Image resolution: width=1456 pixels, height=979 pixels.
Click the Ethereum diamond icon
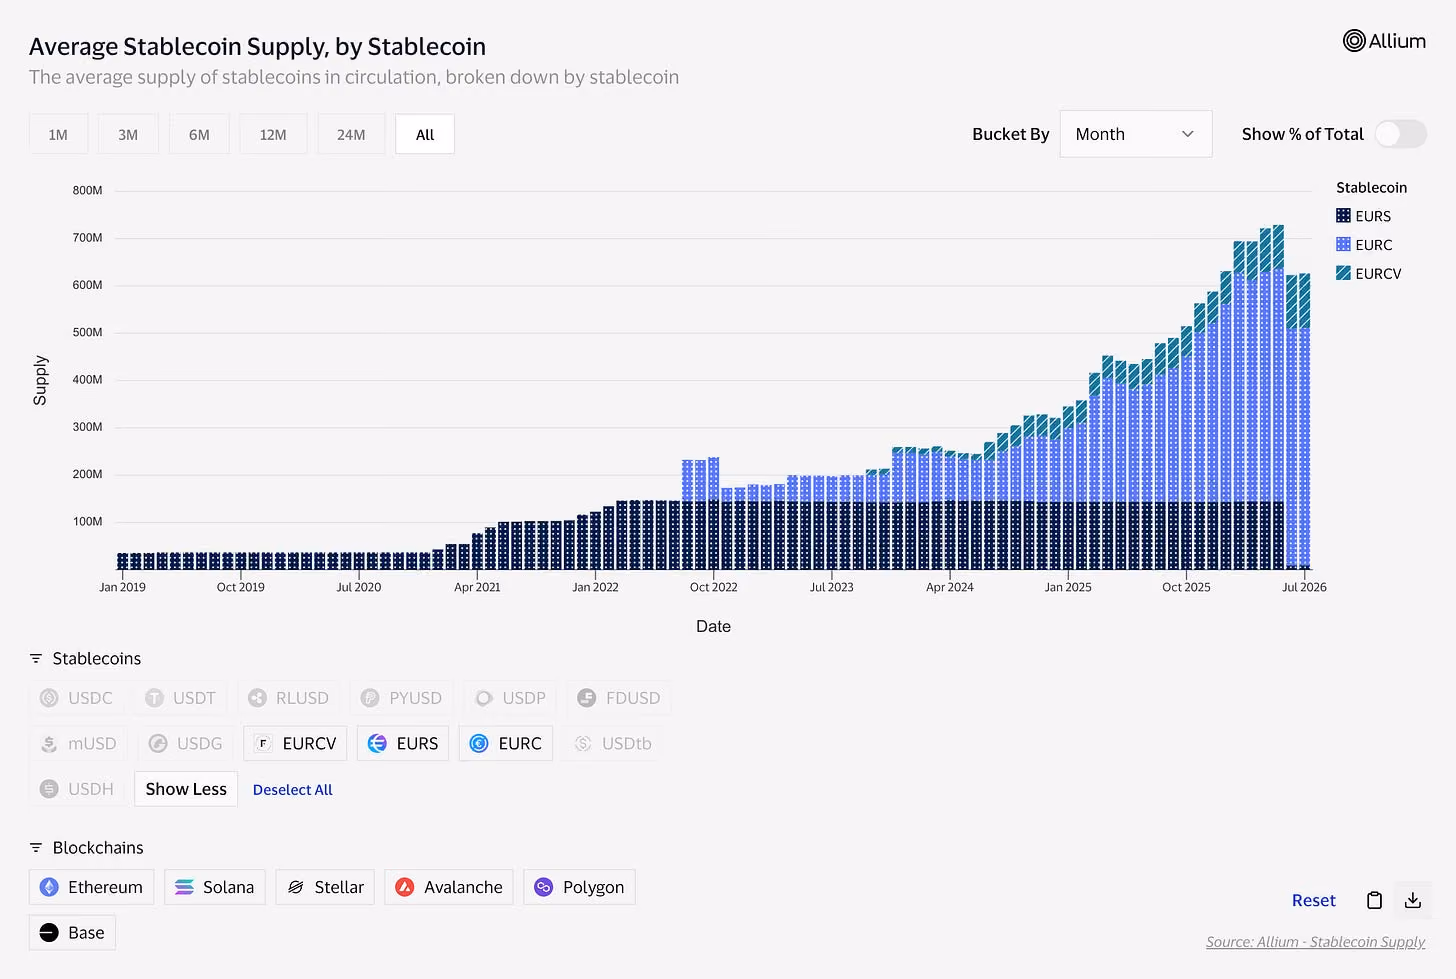click(x=49, y=887)
